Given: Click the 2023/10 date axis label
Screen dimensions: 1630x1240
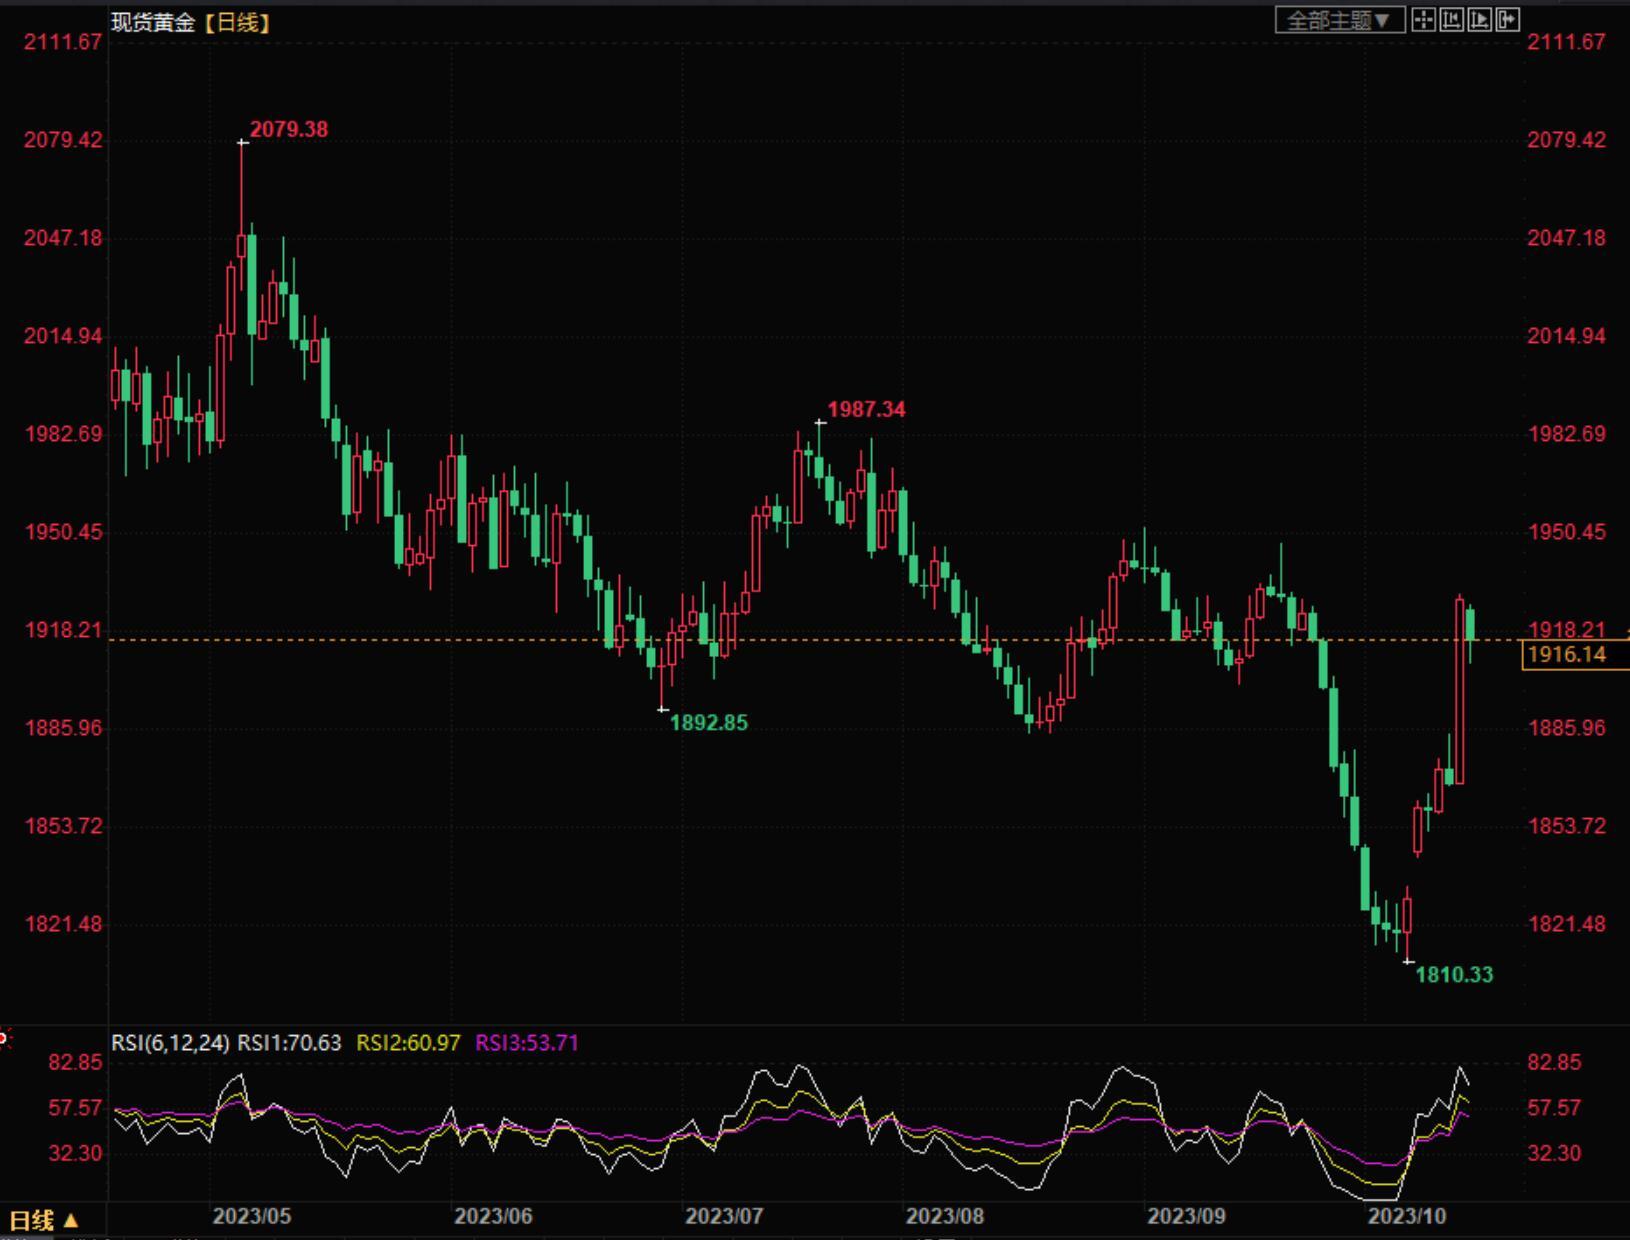Looking at the screenshot, I should coord(1407,1216).
